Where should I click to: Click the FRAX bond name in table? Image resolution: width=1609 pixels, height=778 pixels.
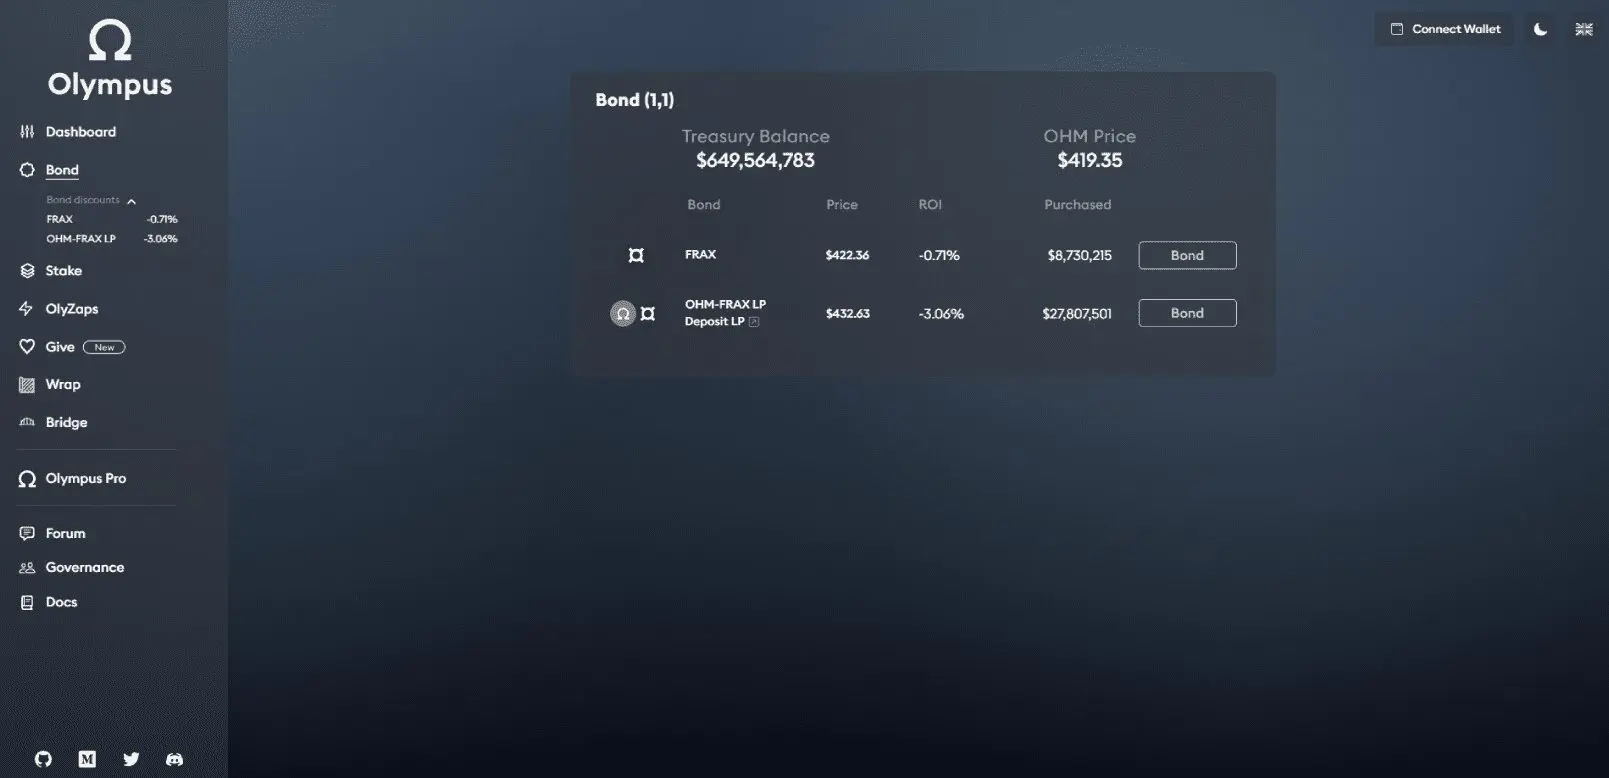[x=700, y=255]
